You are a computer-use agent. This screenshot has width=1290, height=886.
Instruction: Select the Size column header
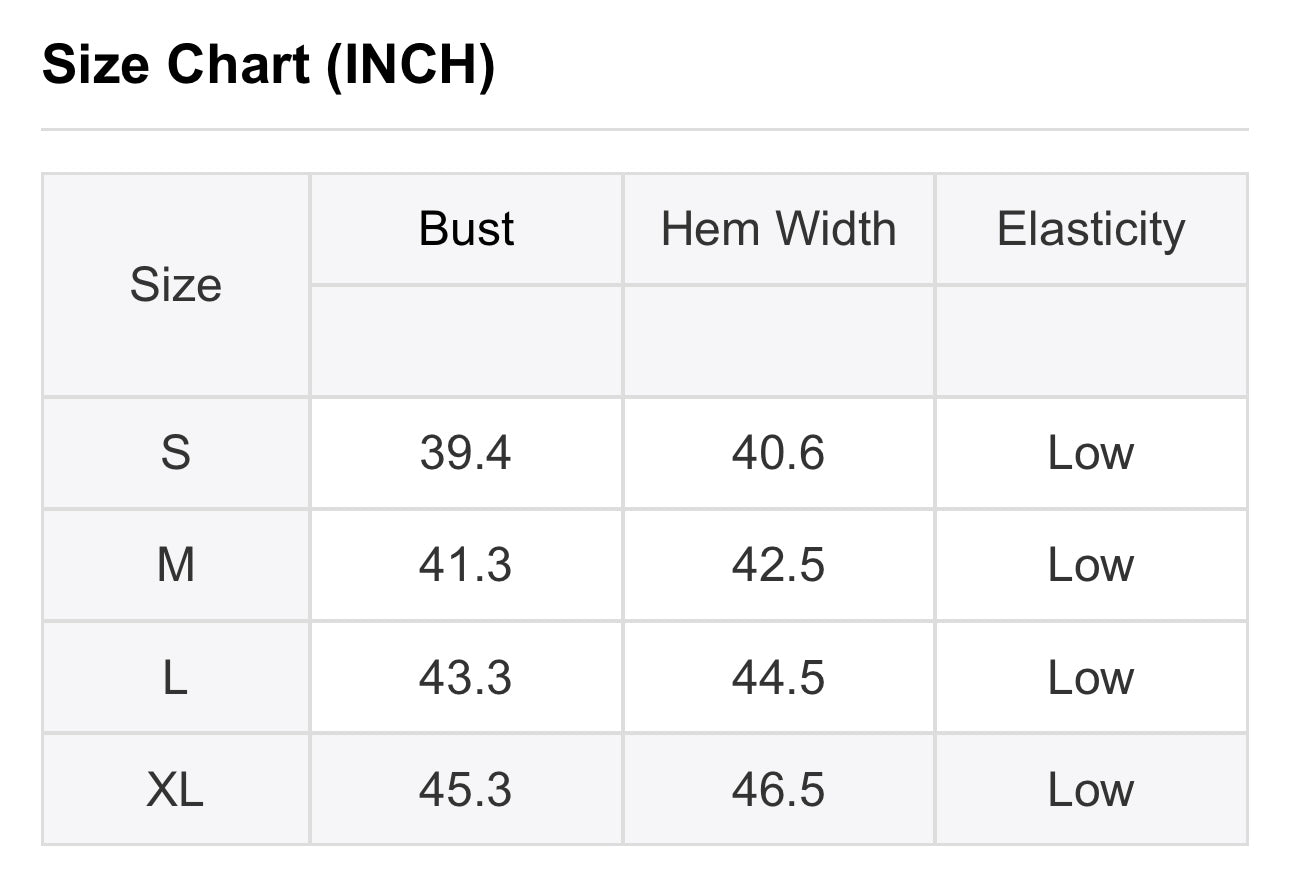pyautogui.click(x=175, y=285)
